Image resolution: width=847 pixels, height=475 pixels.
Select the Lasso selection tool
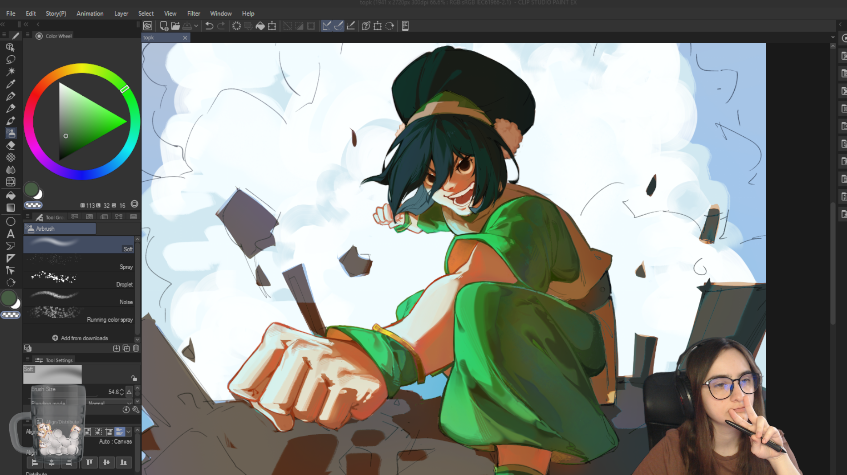click(x=10, y=59)
